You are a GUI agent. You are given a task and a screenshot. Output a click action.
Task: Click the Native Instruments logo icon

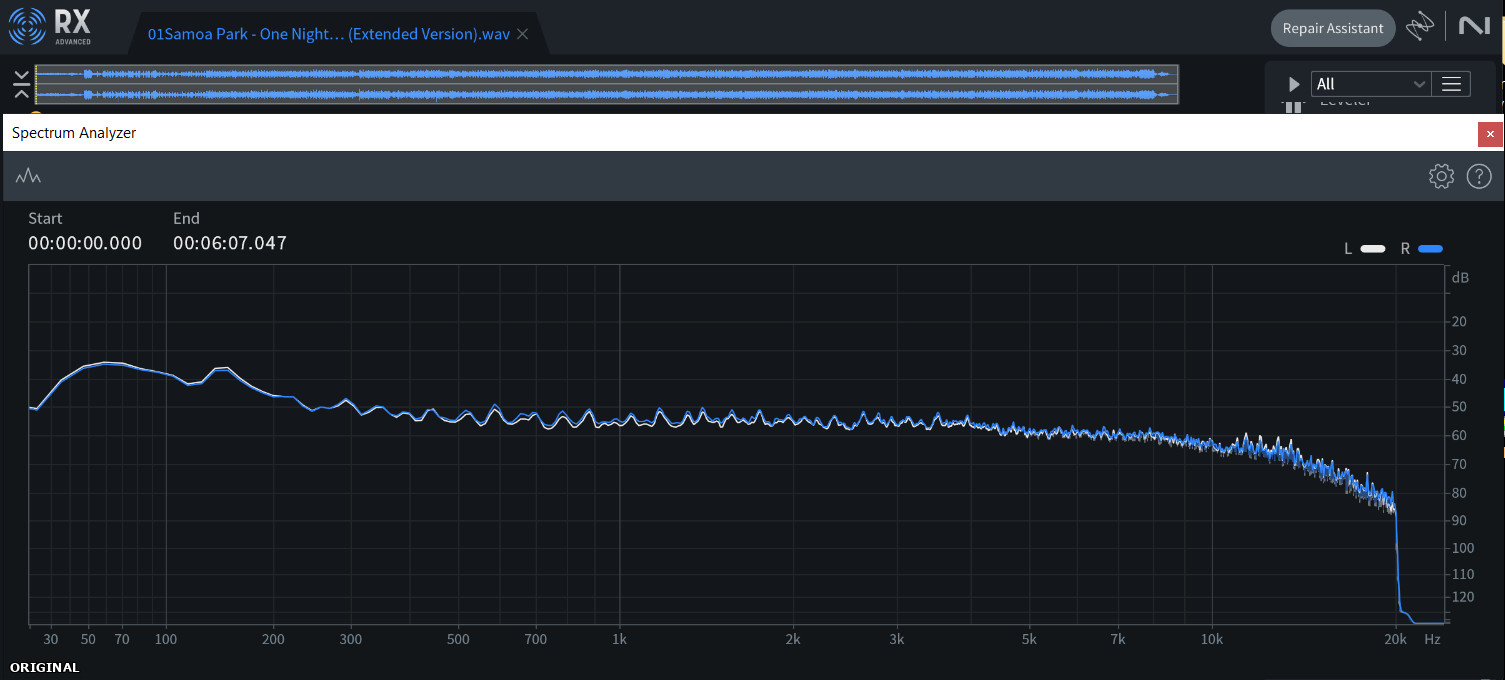pyautogui.click(x=1474, y=27)
